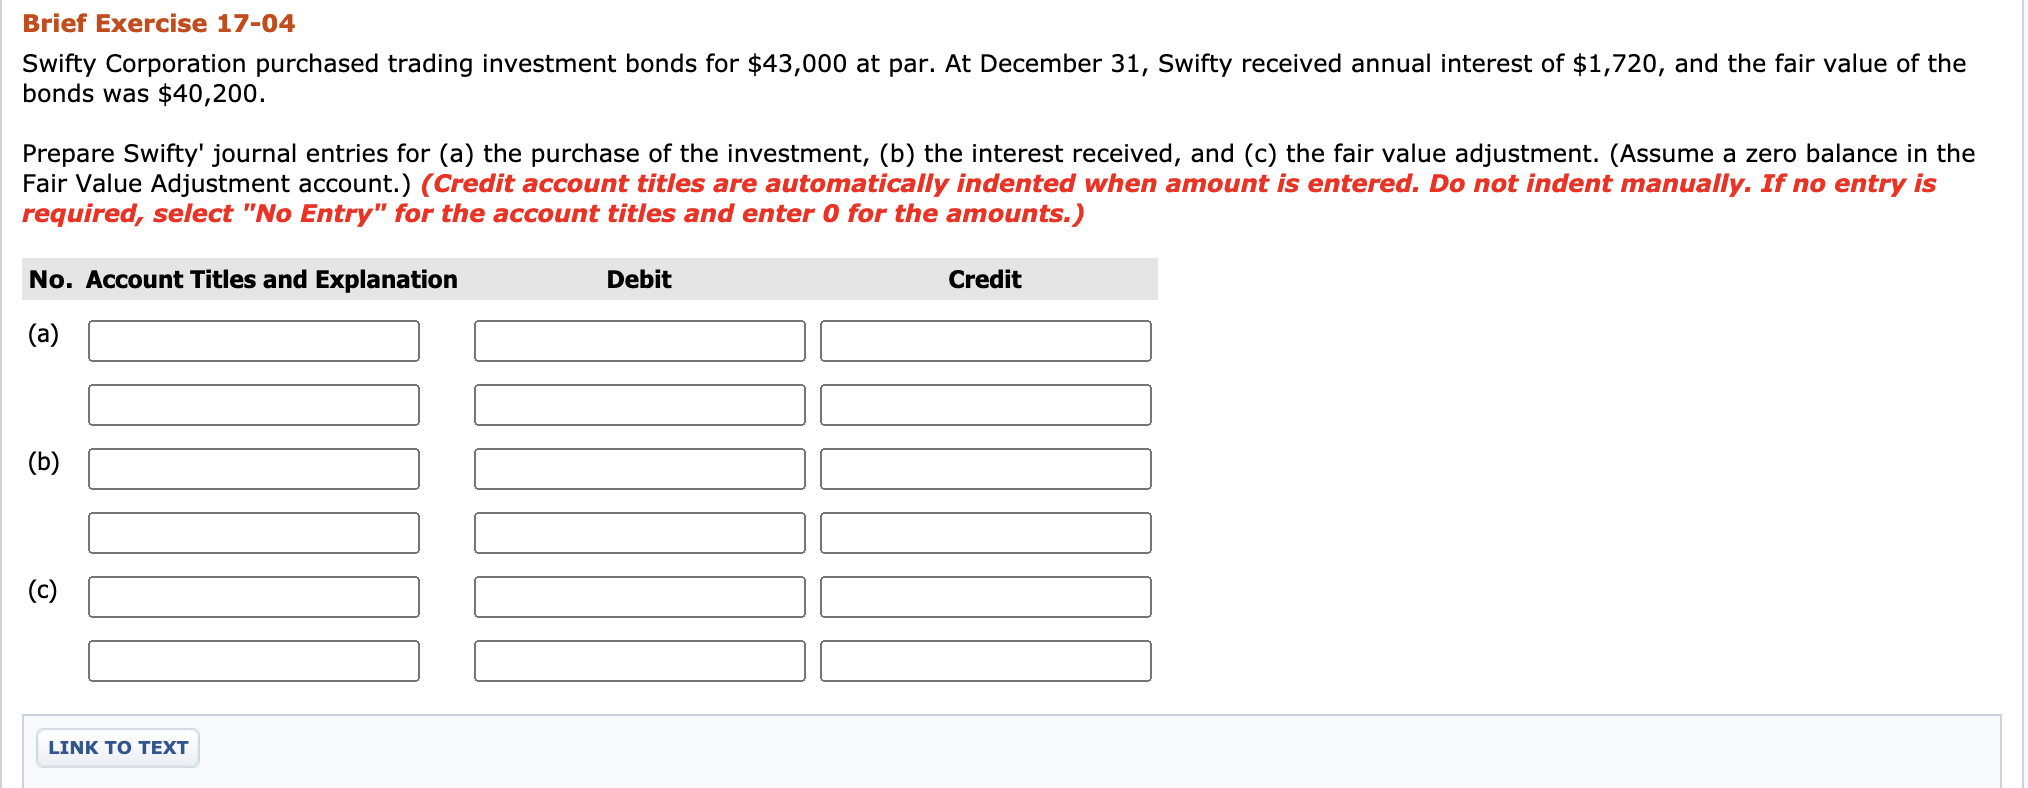This screenshot has width=2028, height=788.
Task: Select the second account title field under (c)
Action: click(x=254, y=660)
